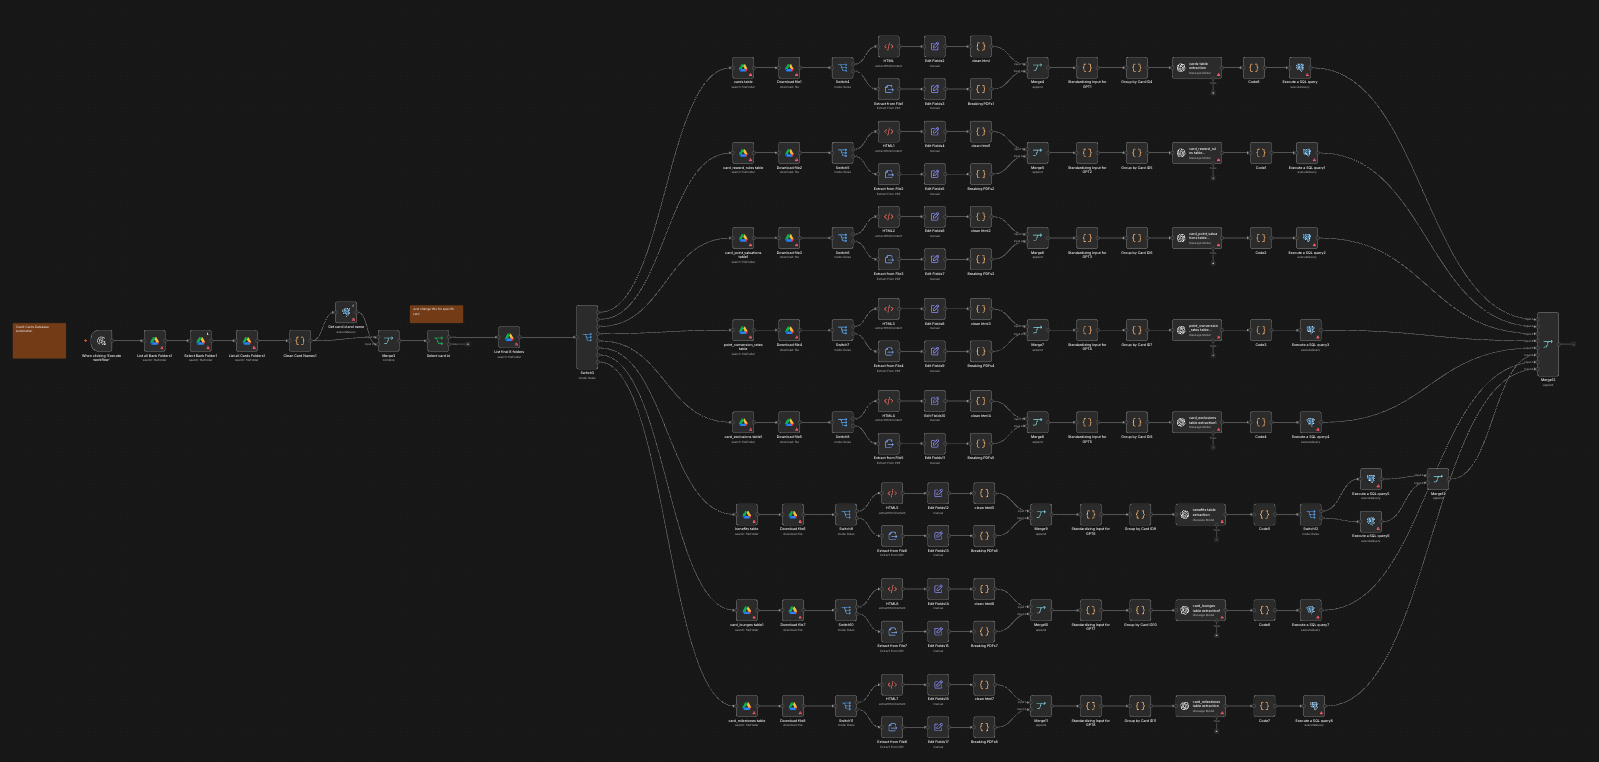This screenshot has height=762, width=1599.
Task: Open the 'card_point_valuations table1' Drive node
Action: 743,238
